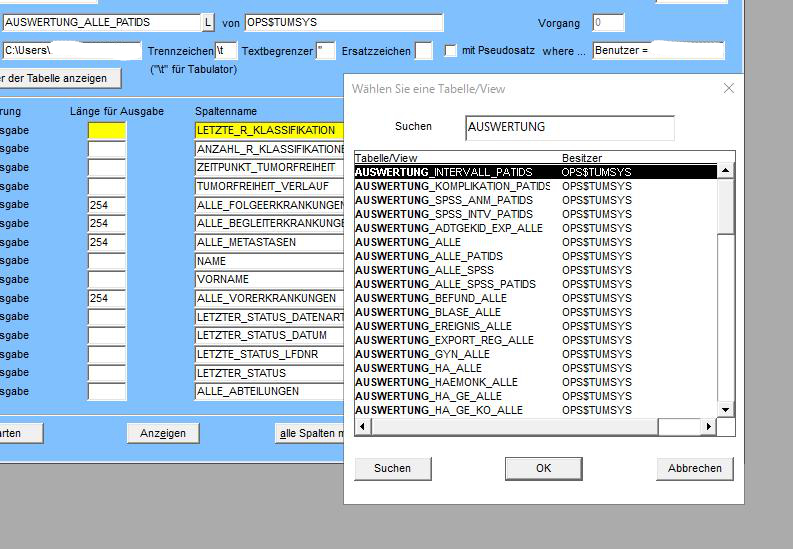Screen dimensions: 793x549
Task: Select AUSWERTUNG_ALLE_SPSS entry
Action: (424, 270)
